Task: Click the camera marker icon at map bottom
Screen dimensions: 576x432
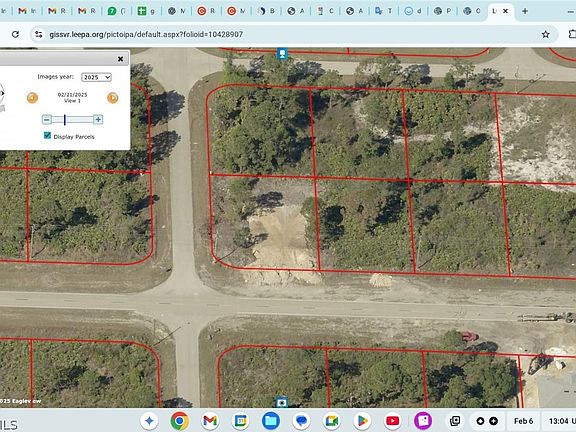Action: [x=282, y=402]
